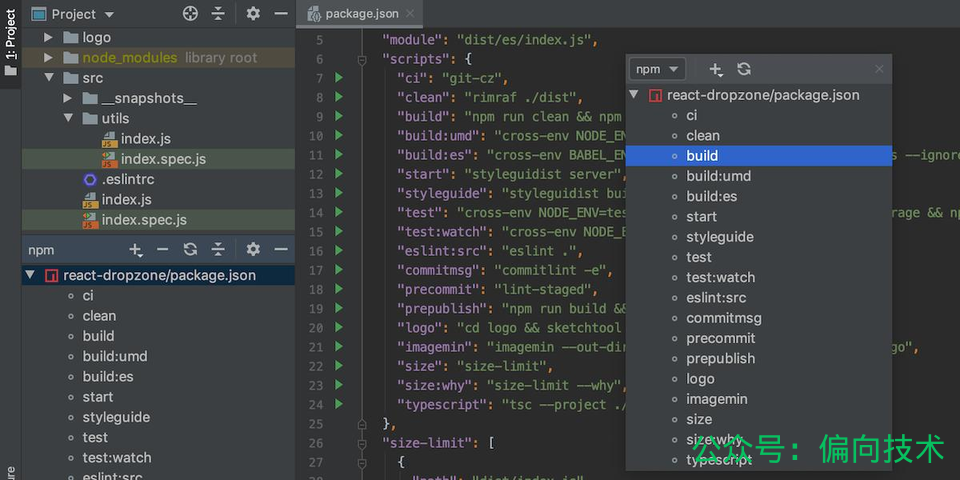Open the .eslintrc file
Screen dimensions: 960x480
(x=128, y=179)
